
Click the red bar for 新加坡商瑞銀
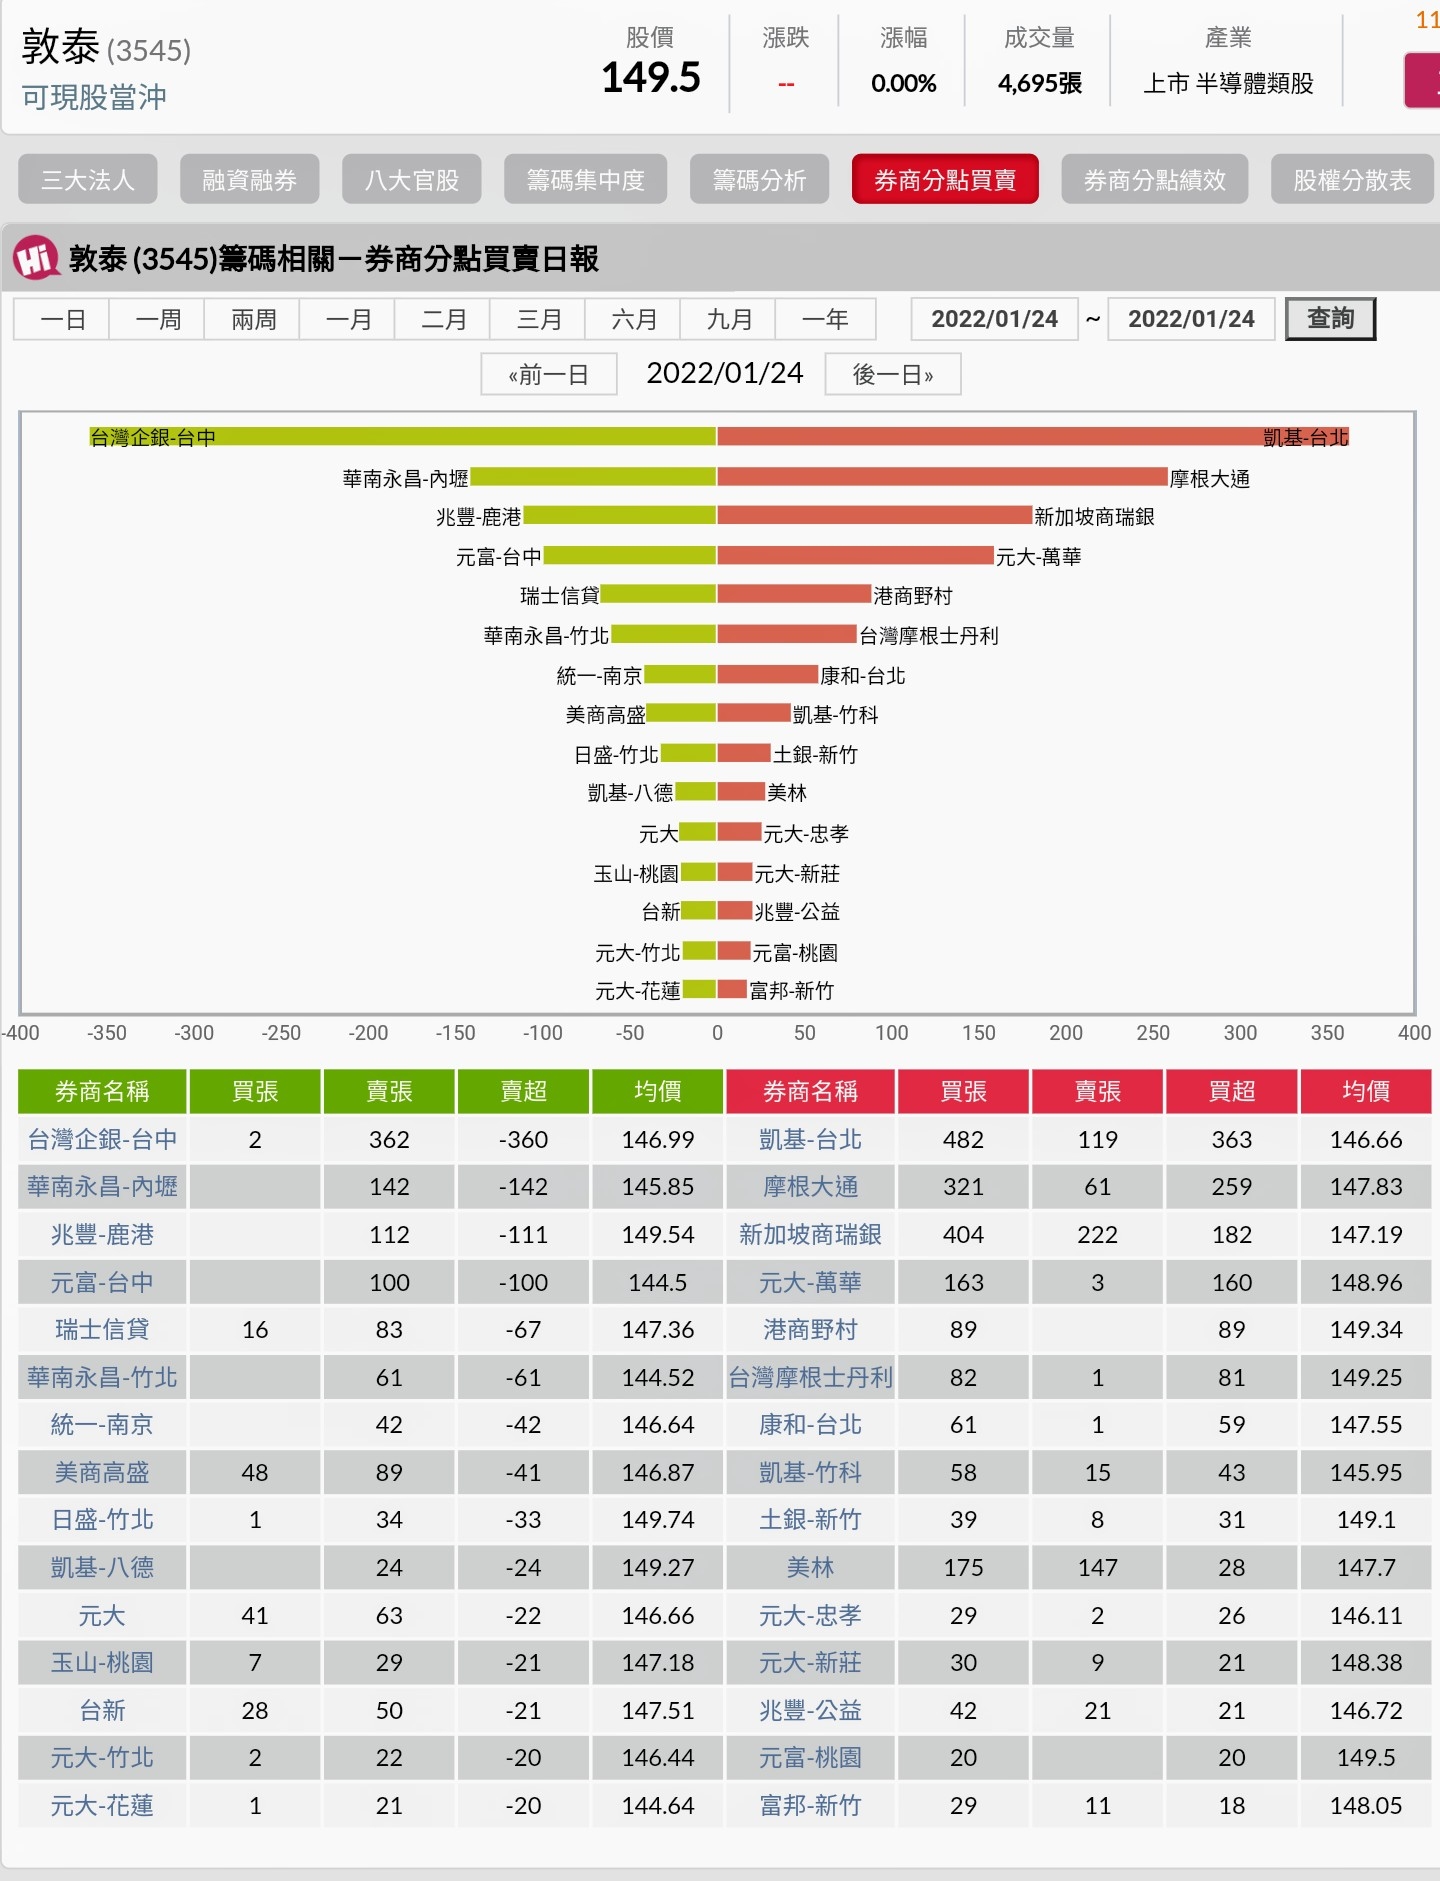point(875,516)
